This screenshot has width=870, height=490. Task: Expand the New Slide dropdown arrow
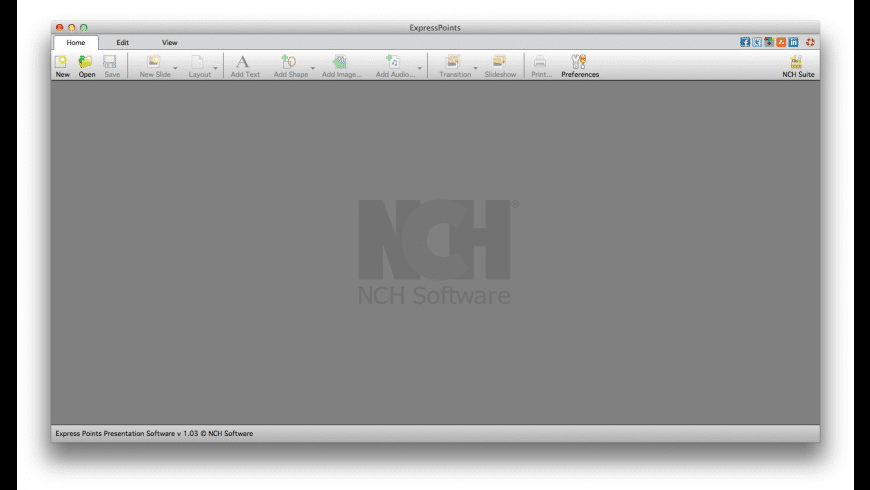(x=175, y=68)
